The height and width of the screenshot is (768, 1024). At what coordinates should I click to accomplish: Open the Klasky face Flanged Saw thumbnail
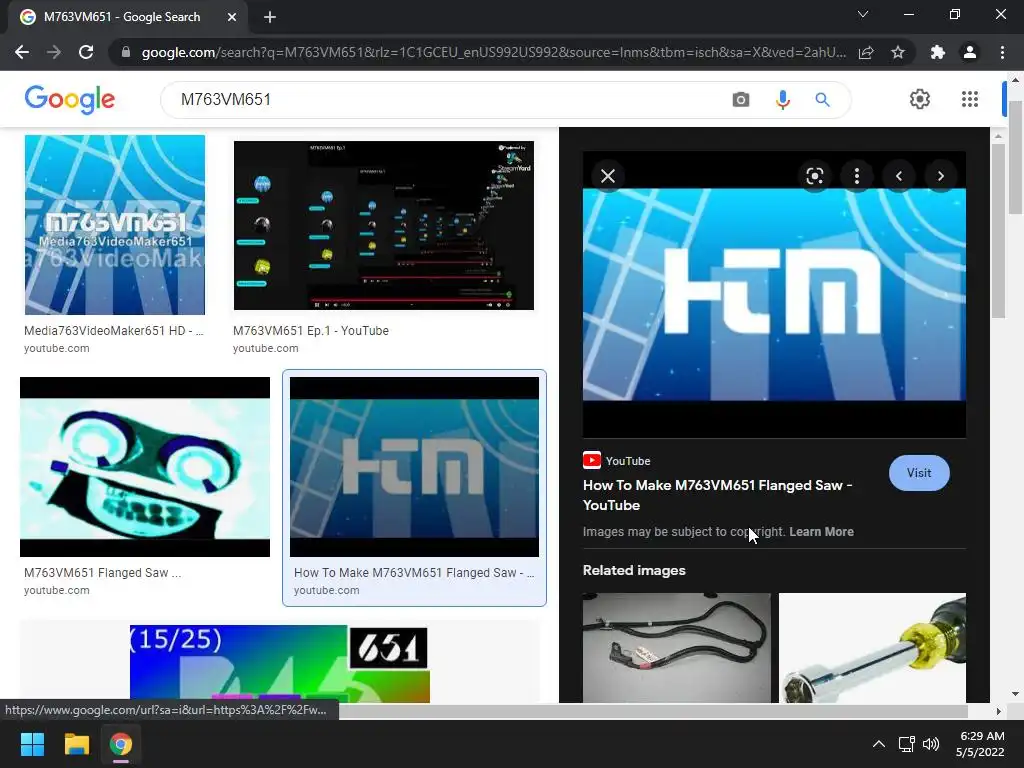point(145,467)
